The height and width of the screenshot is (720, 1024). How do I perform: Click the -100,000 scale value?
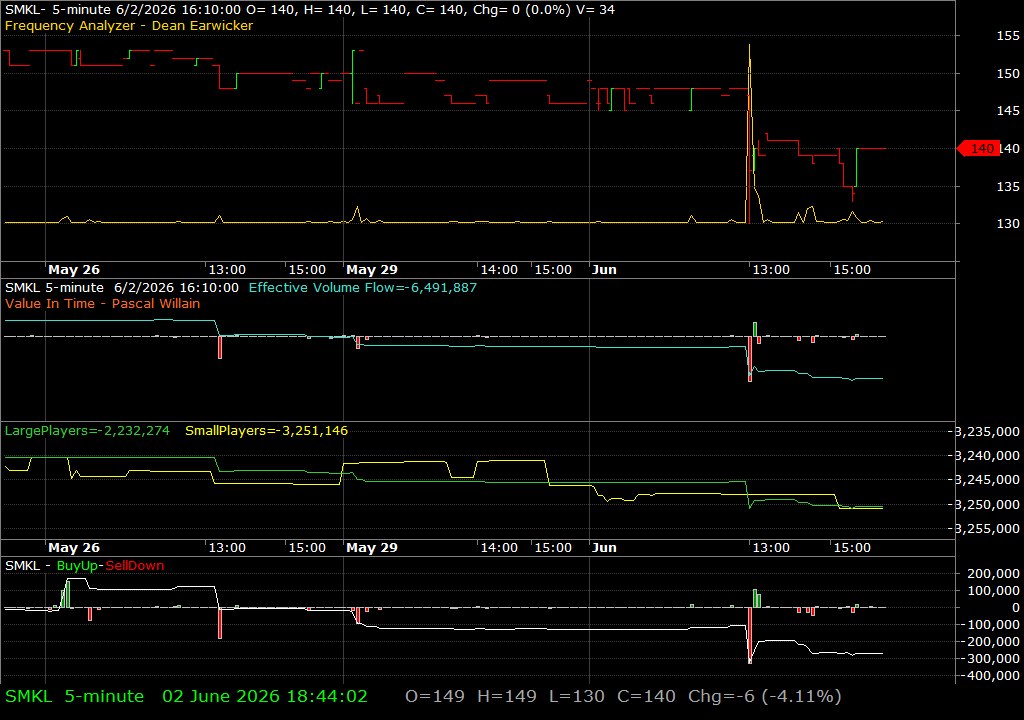991,625
